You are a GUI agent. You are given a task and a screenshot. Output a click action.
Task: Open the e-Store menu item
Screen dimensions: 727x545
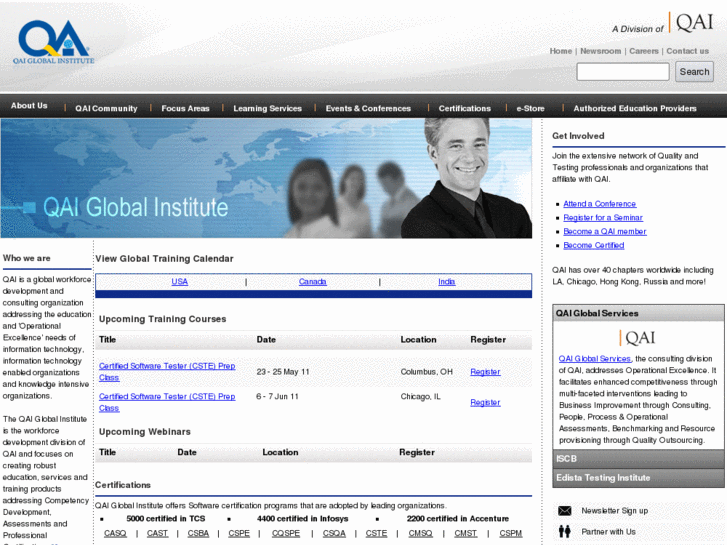tap(530, 109)
